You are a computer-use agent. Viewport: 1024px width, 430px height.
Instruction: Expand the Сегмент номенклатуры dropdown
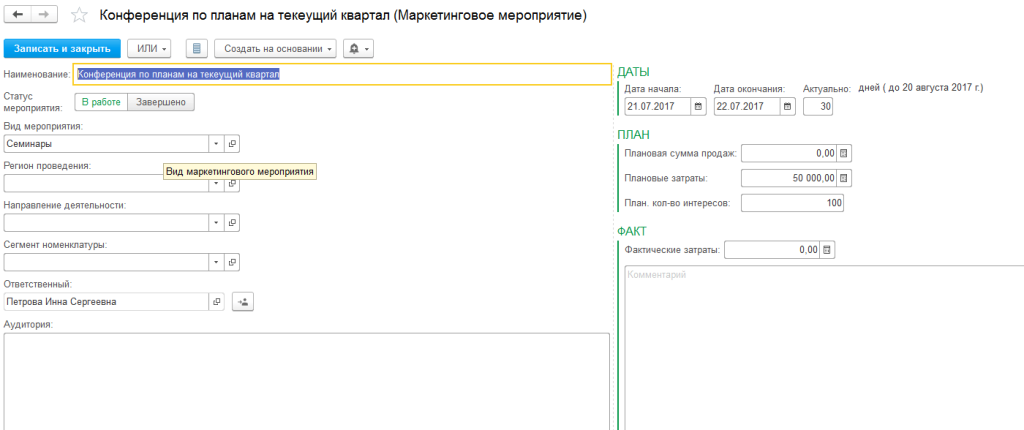click(x=215, y=262)
